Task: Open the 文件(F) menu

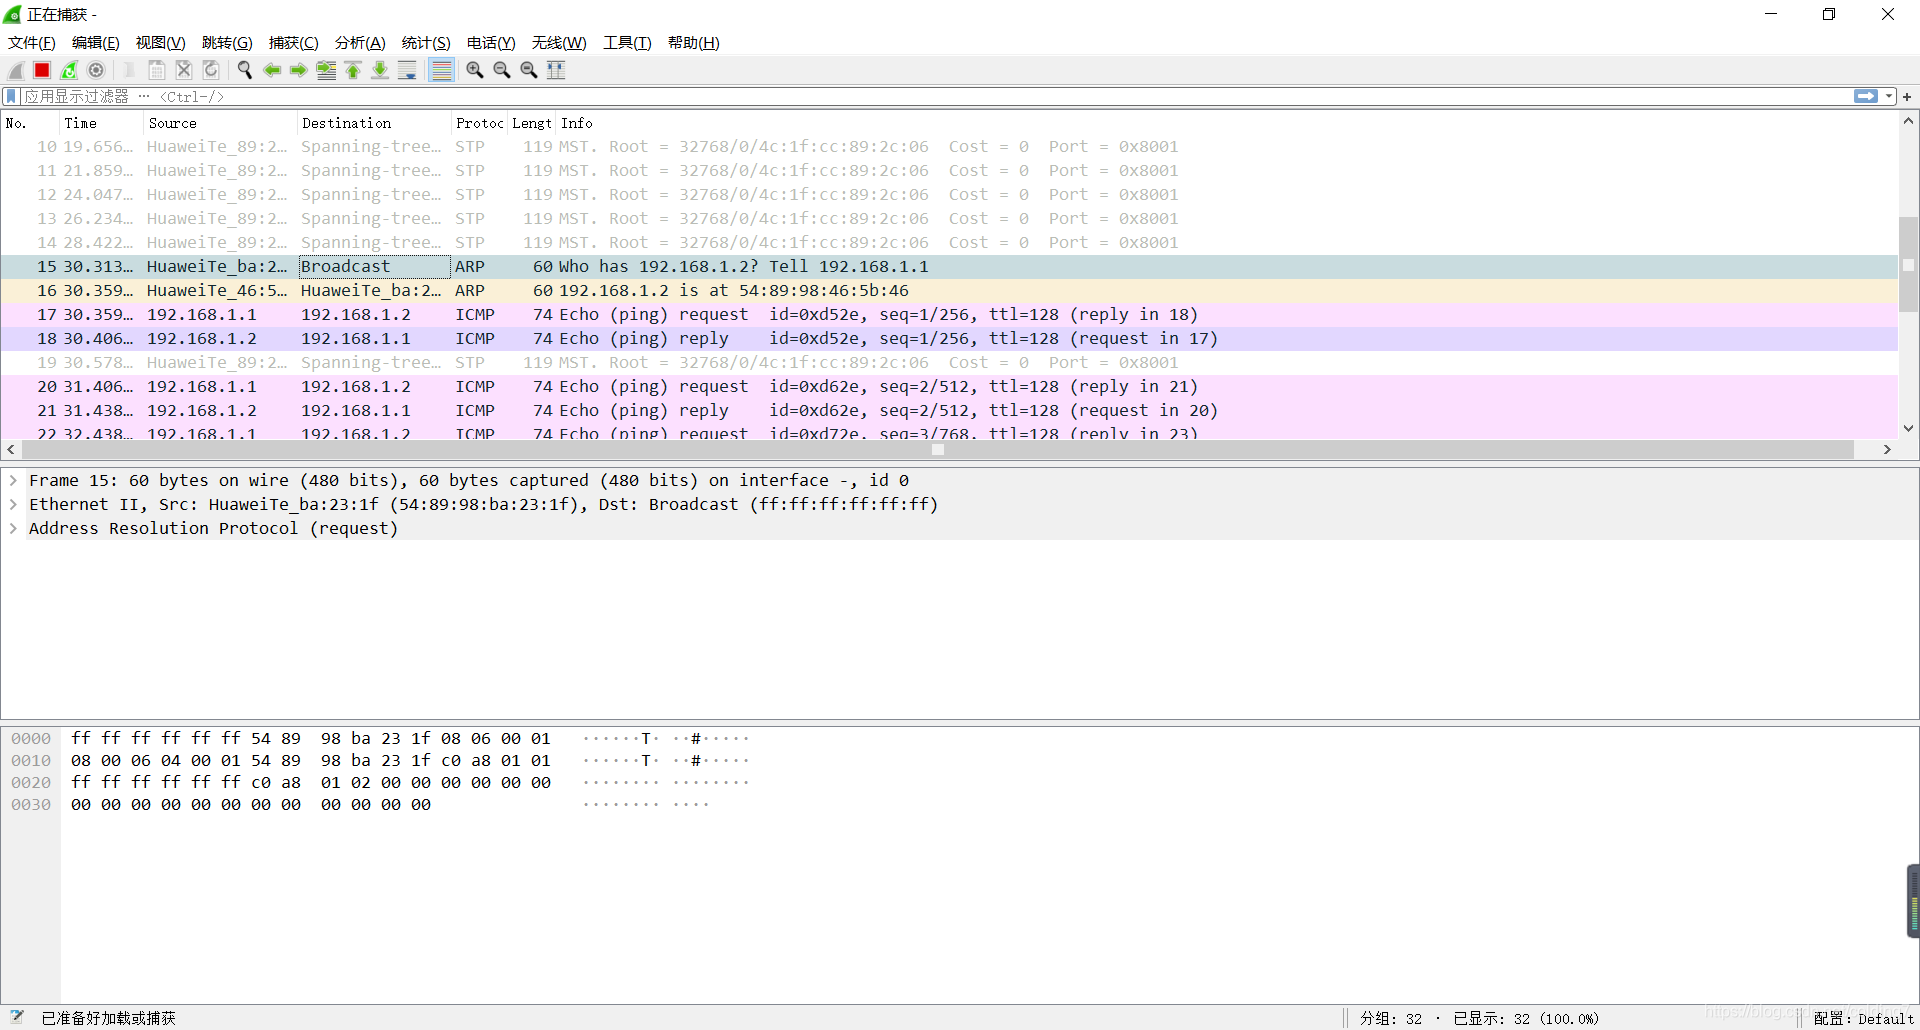Action: click(31, 43)
